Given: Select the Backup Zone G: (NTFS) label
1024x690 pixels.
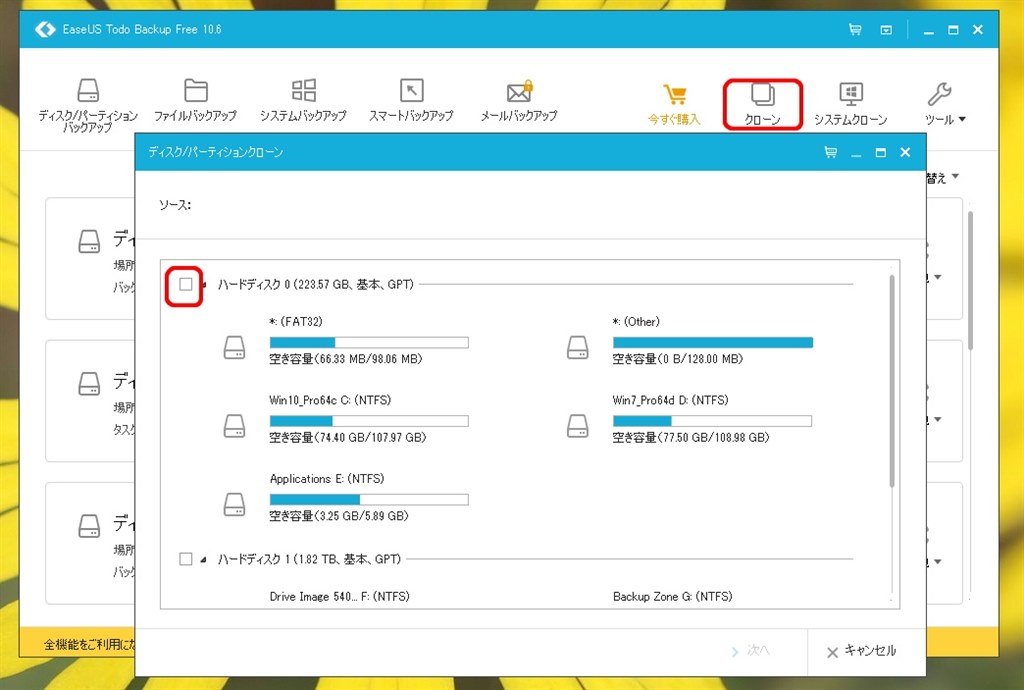Looking at the screenshot, I should pyautogui.click(x=673, y=596).
